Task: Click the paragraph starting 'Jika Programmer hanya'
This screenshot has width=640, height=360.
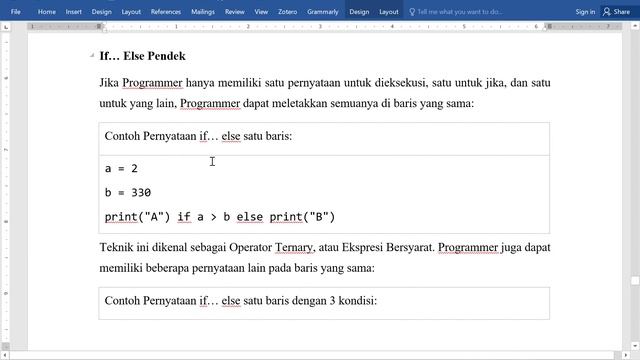Action: (325, 93)
